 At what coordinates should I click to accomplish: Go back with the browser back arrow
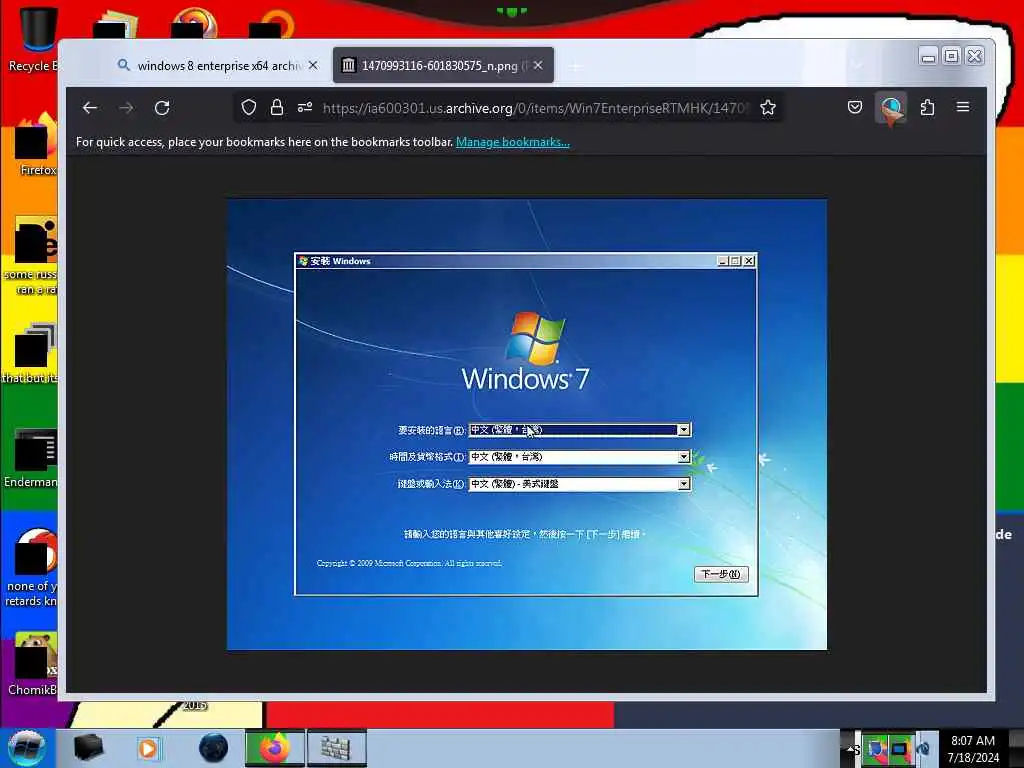pyautogui.click(x=90, y=108)
